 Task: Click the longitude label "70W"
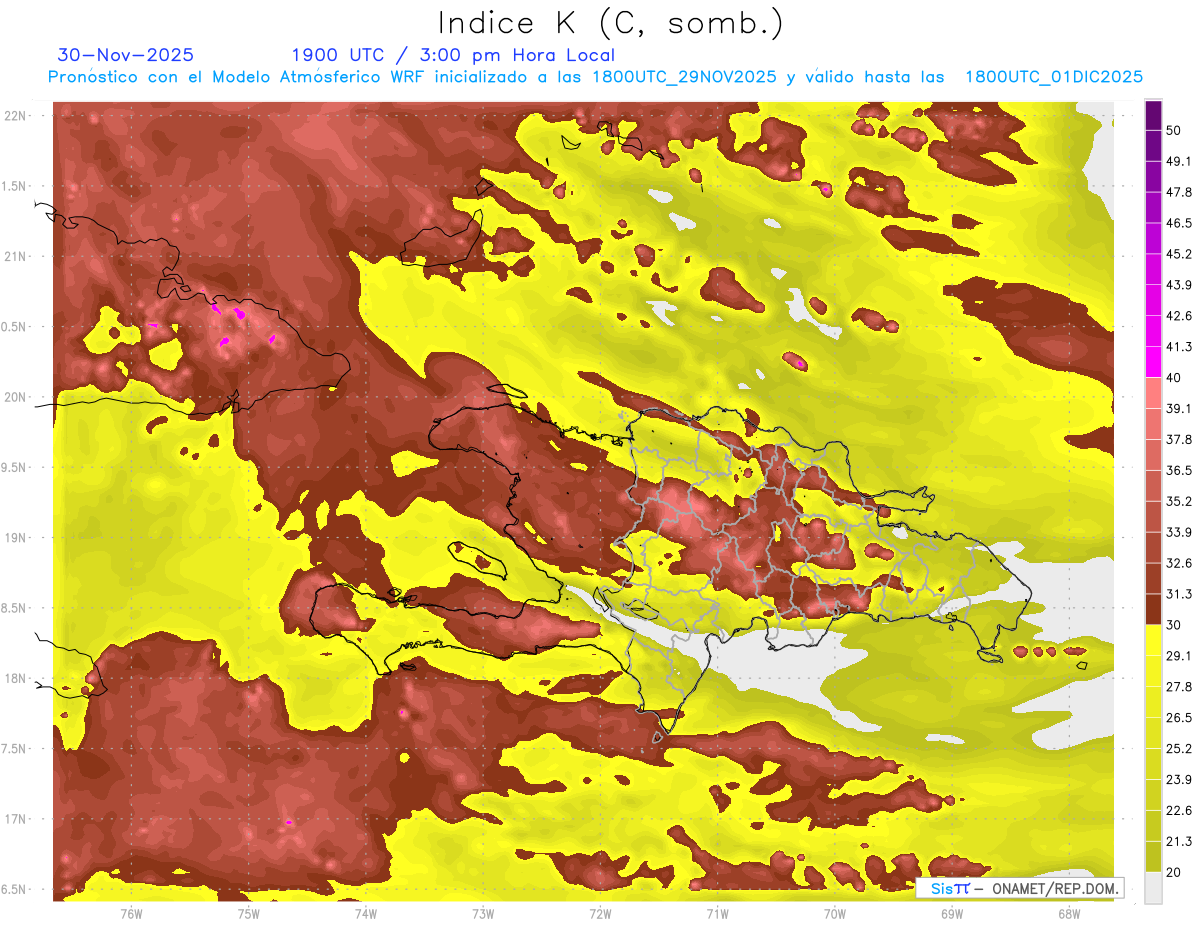click(x=834, y=914)
